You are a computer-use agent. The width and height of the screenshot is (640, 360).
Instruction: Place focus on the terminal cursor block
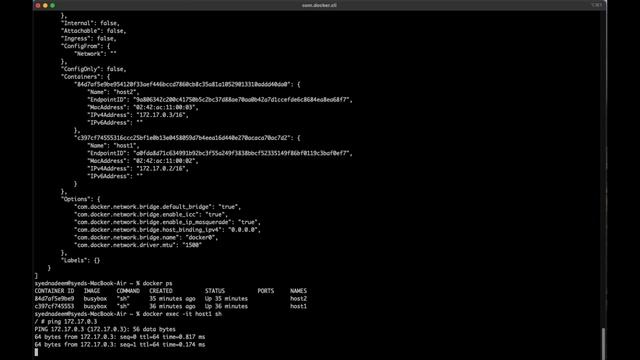point(36,352)
